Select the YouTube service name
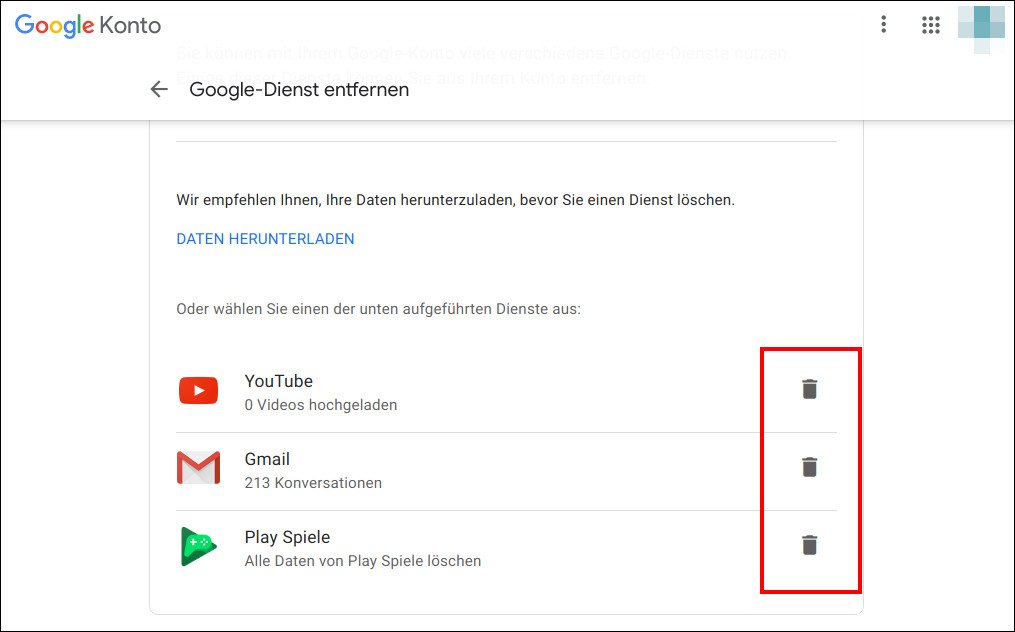The image size is (1015, 632). (x=278, y=381)
